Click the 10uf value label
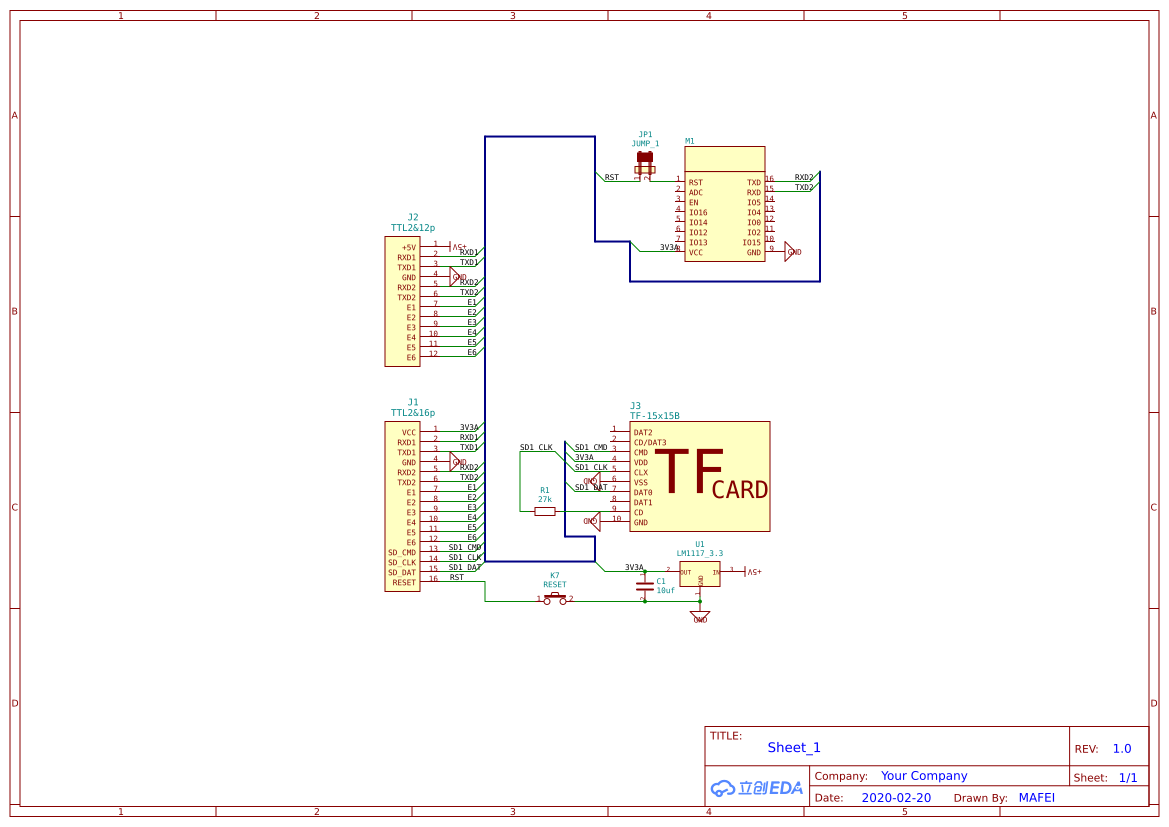The width and height of the screenshot is (1169, 827). (x=665, y=591)
